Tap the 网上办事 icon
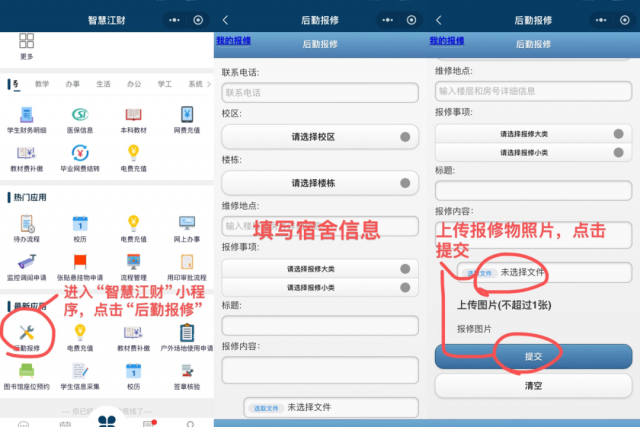 coord(189,225)
